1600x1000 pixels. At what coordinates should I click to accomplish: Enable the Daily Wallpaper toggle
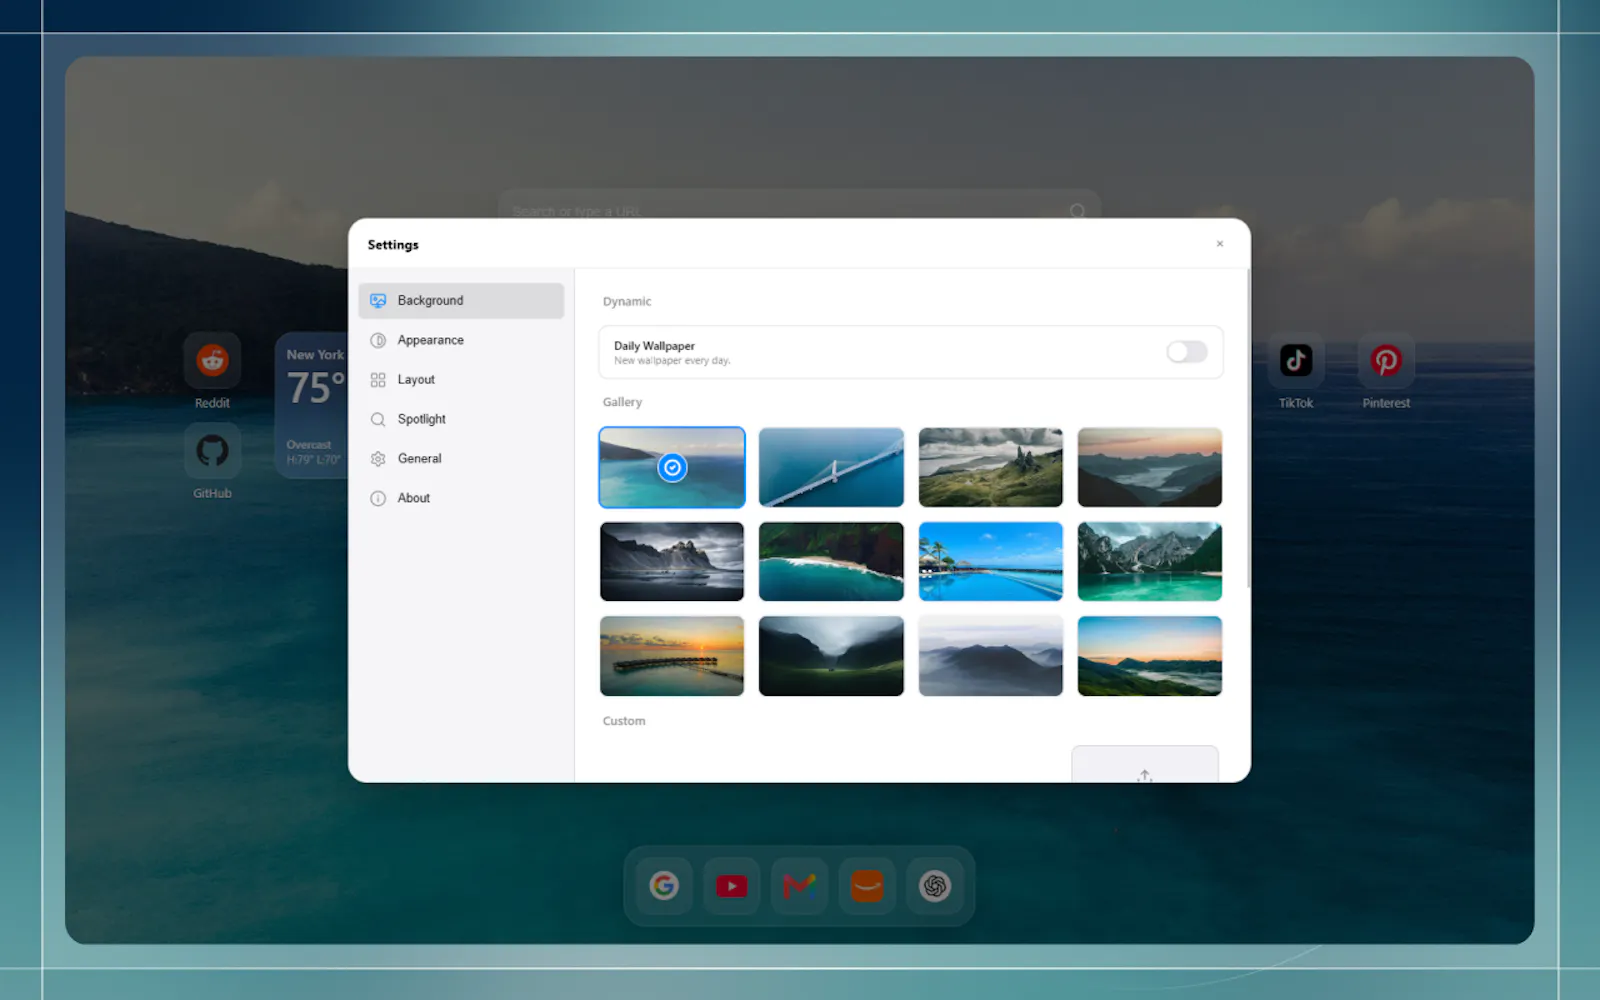1187,352
